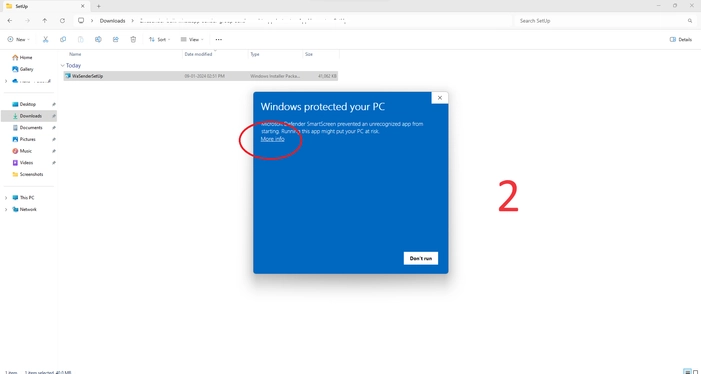This screenshot has height=374, width=701.
Task: Select the SetUp window tab
Action: (x=45, y=6)
